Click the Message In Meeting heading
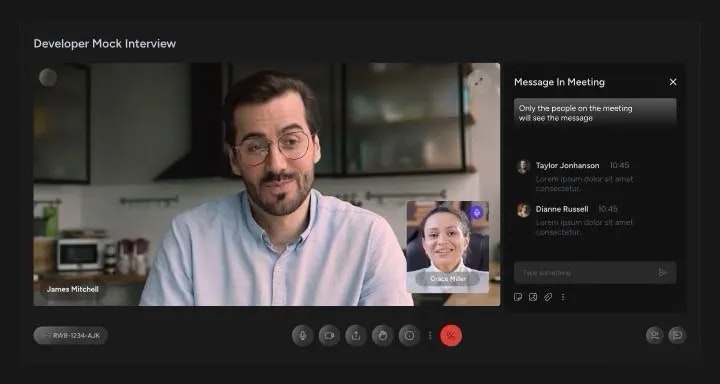Image resolution: width=720 pixels, height=384 pixels. coord(559,82)
